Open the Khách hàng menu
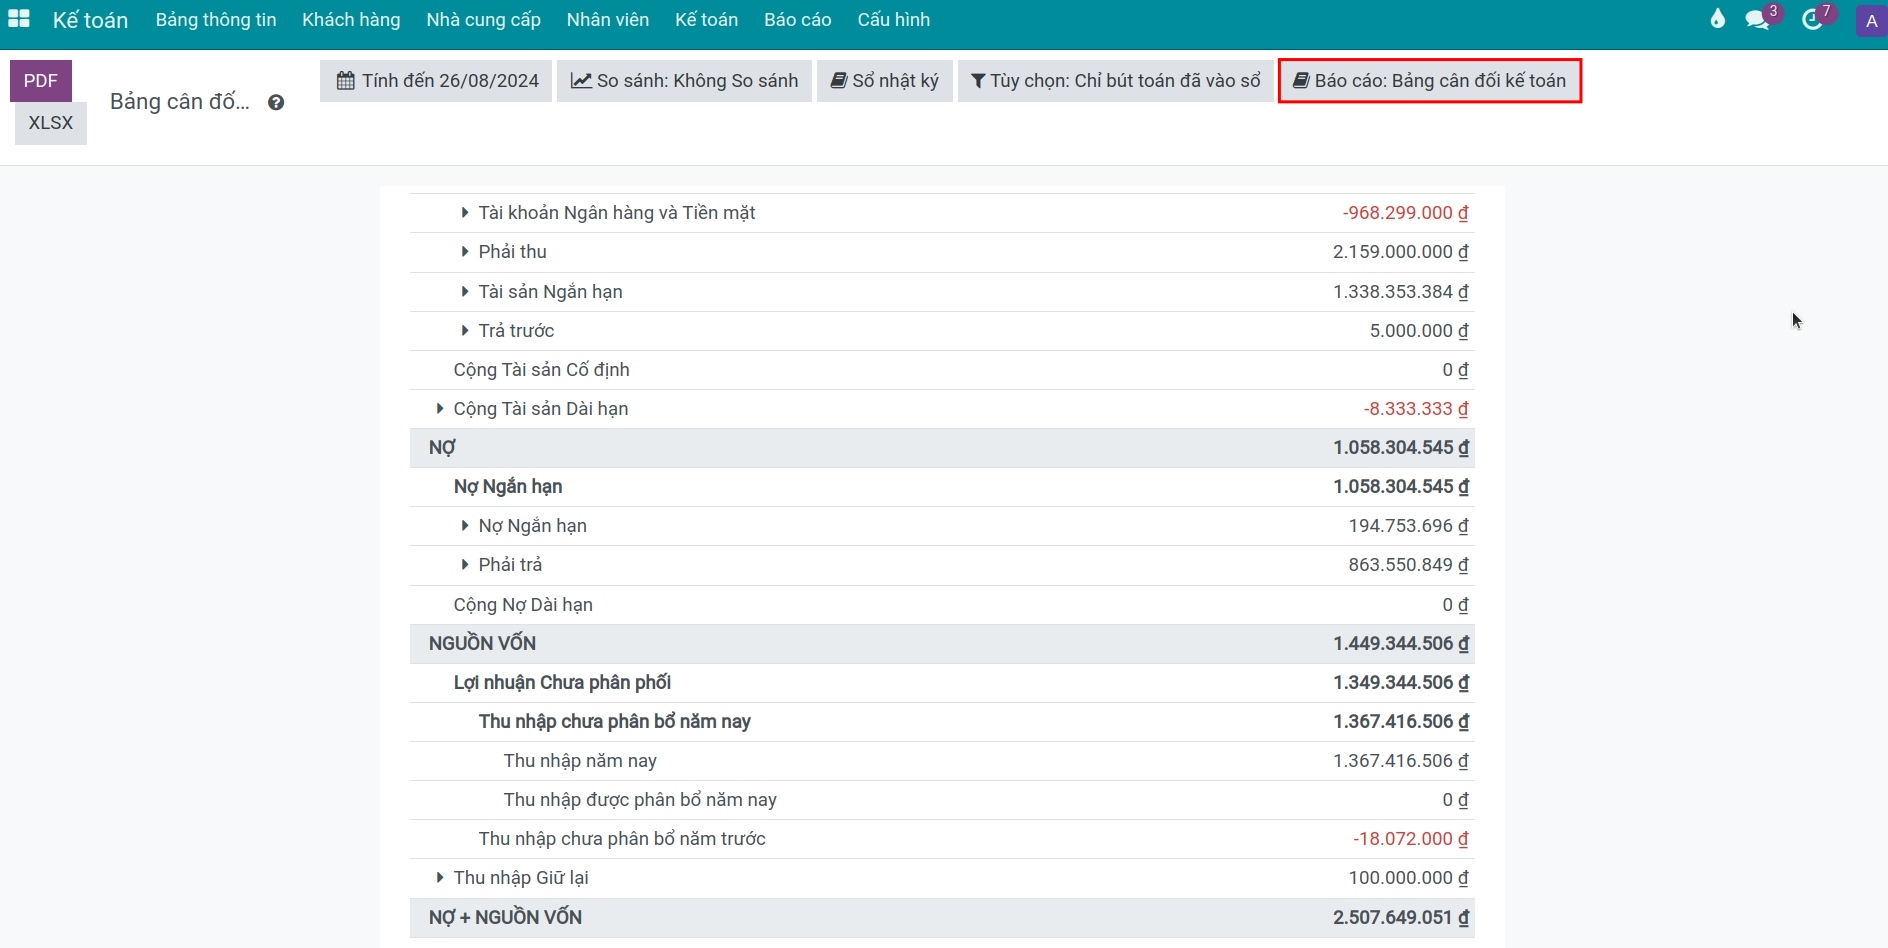1888x948 pixels. click(x=351, y=20)
